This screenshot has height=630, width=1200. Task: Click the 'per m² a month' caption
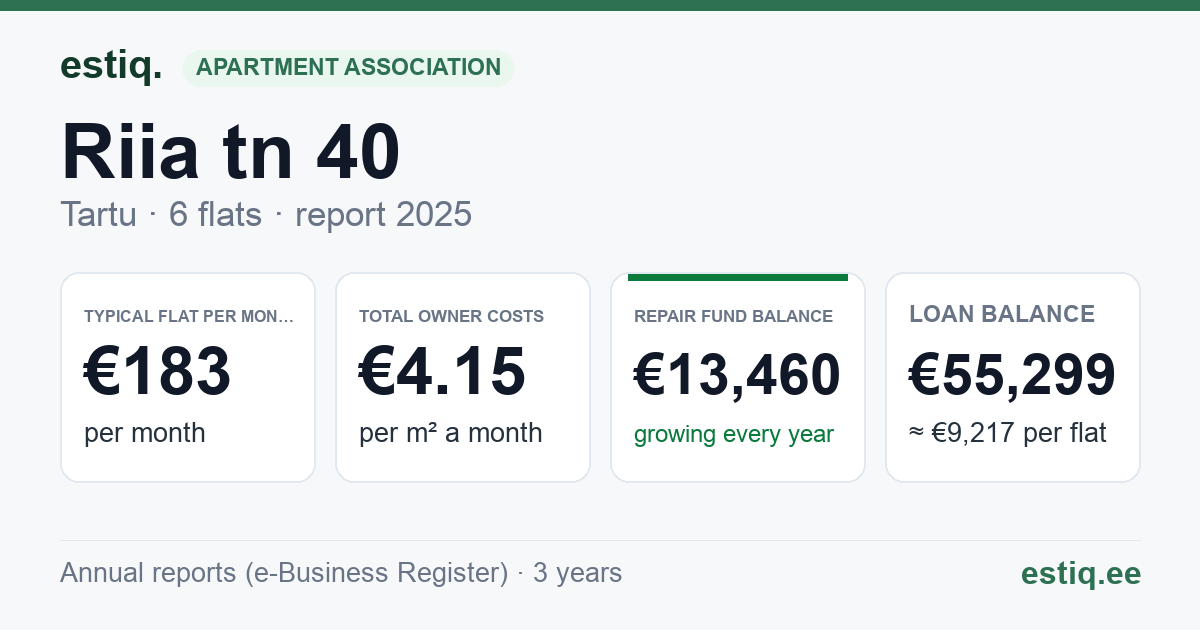pos(451,433)
